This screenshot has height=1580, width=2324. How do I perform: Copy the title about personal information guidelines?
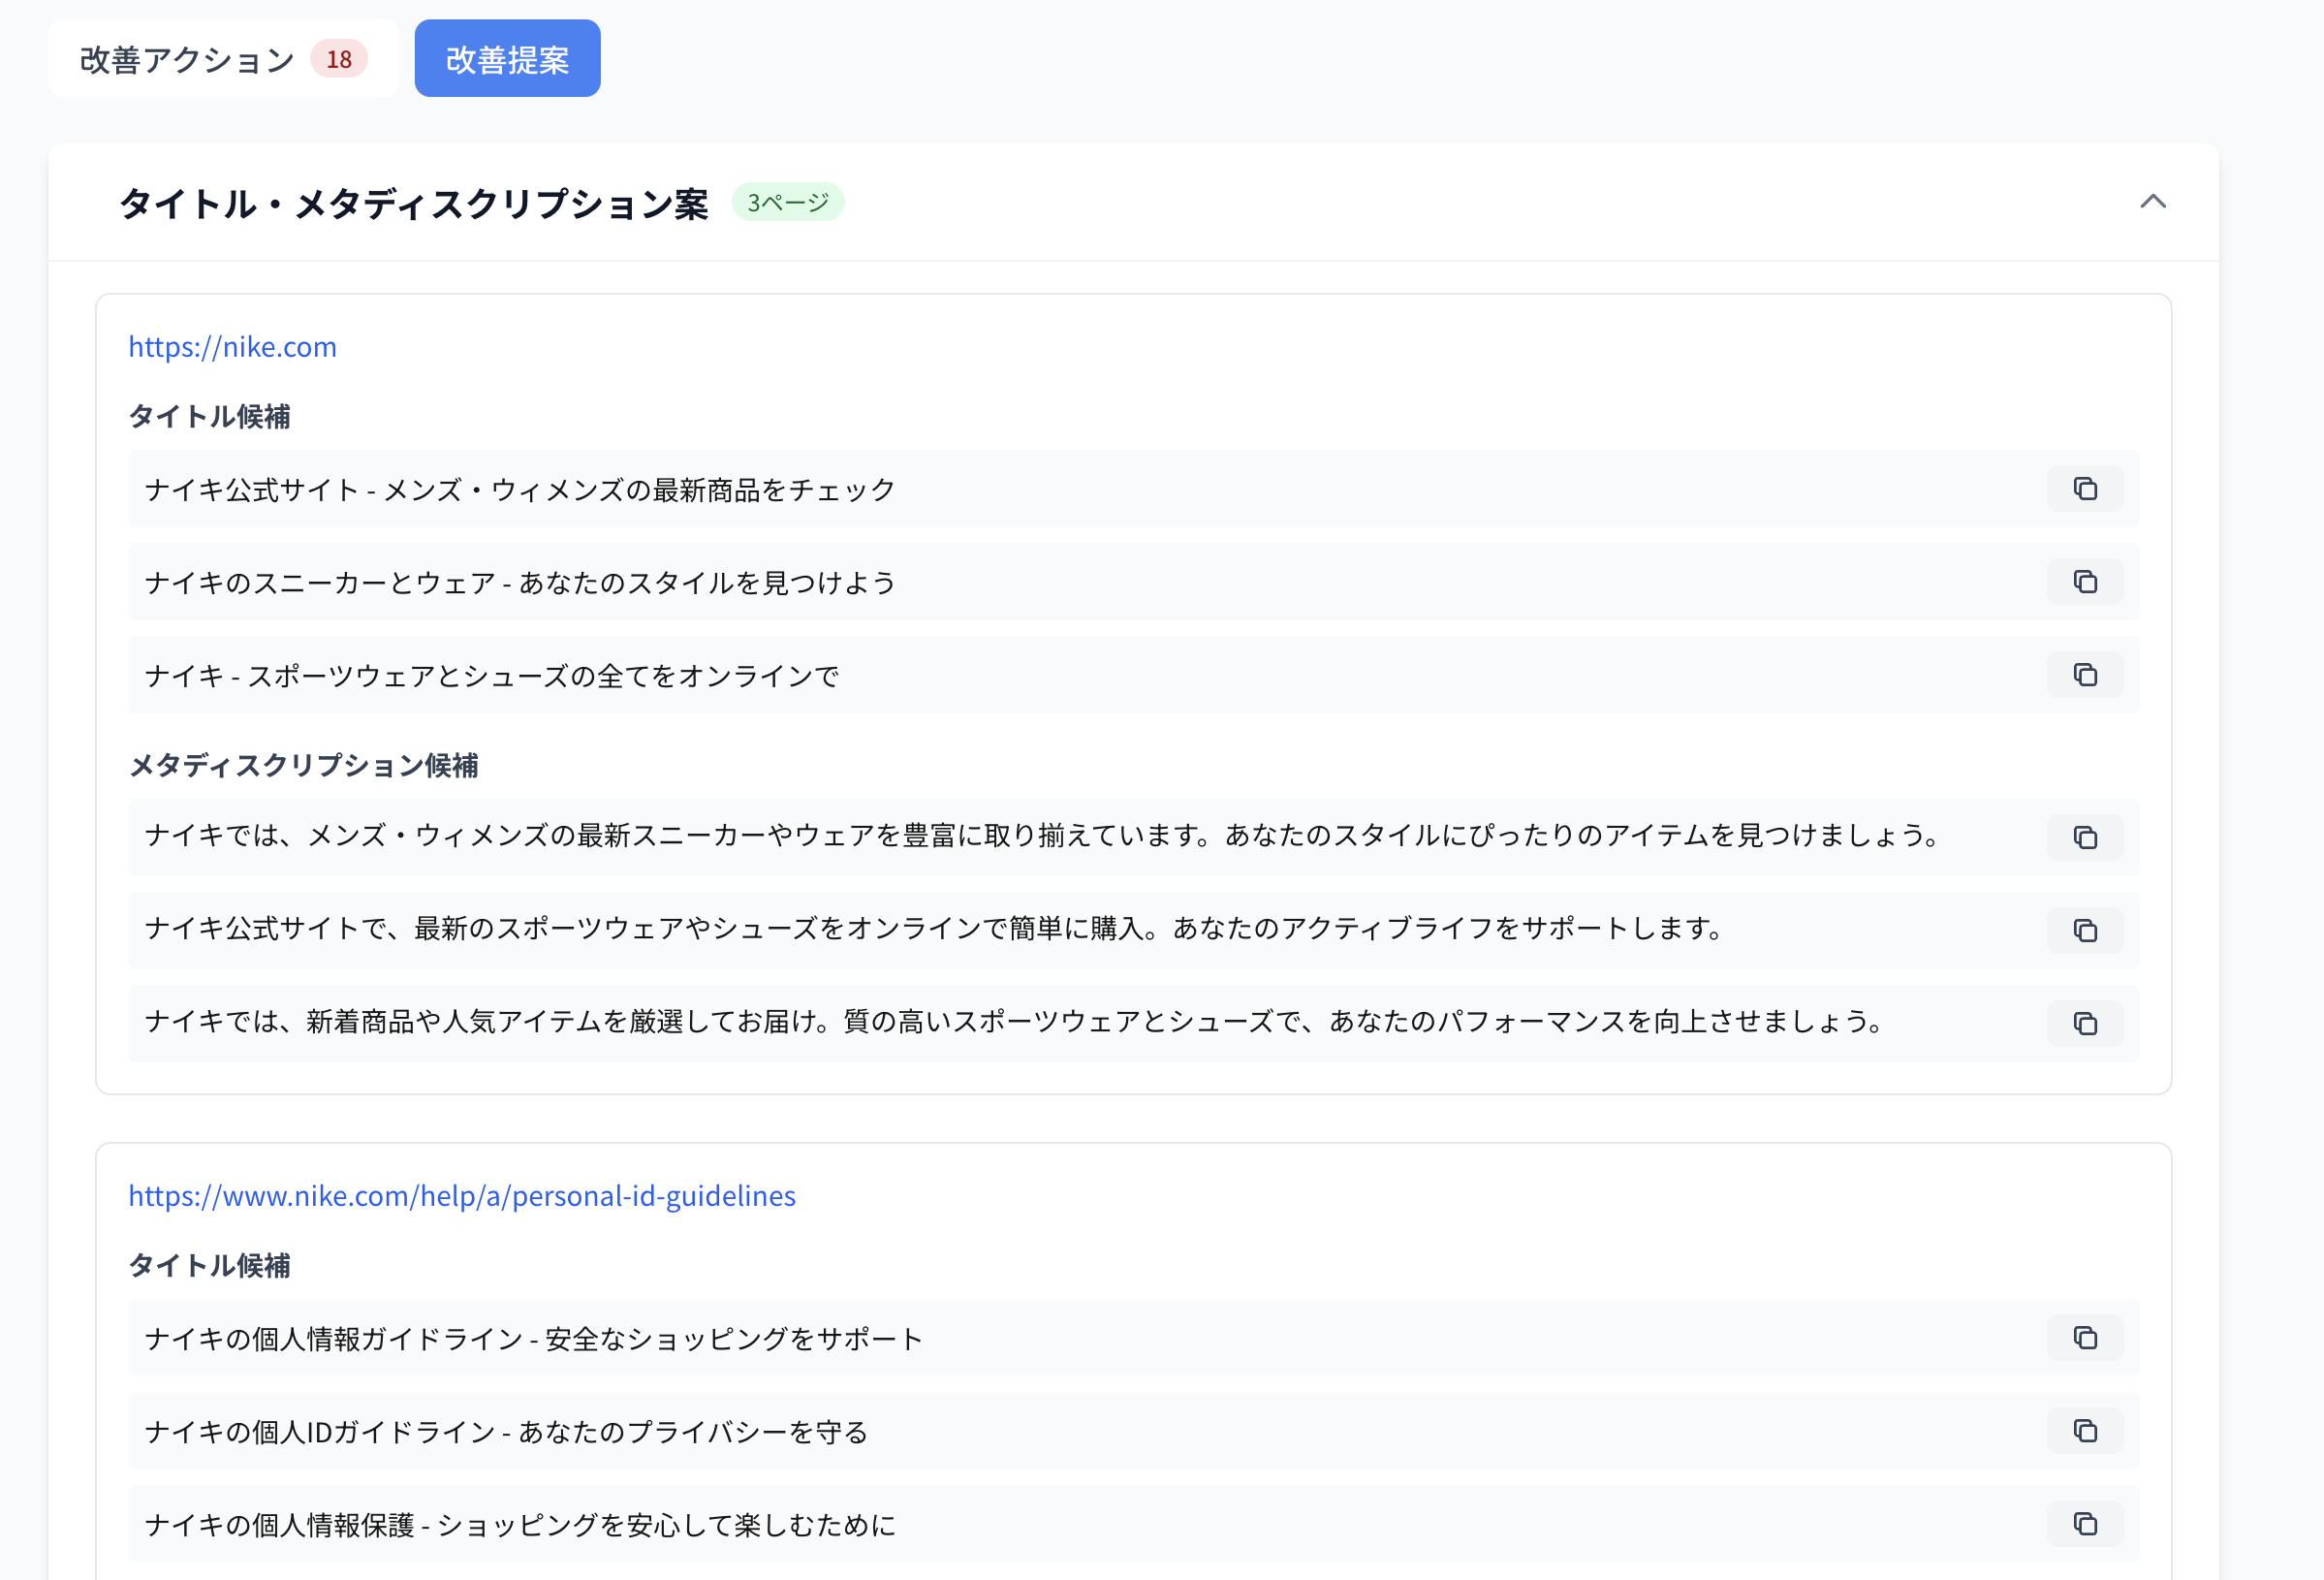point(2085,1338)
